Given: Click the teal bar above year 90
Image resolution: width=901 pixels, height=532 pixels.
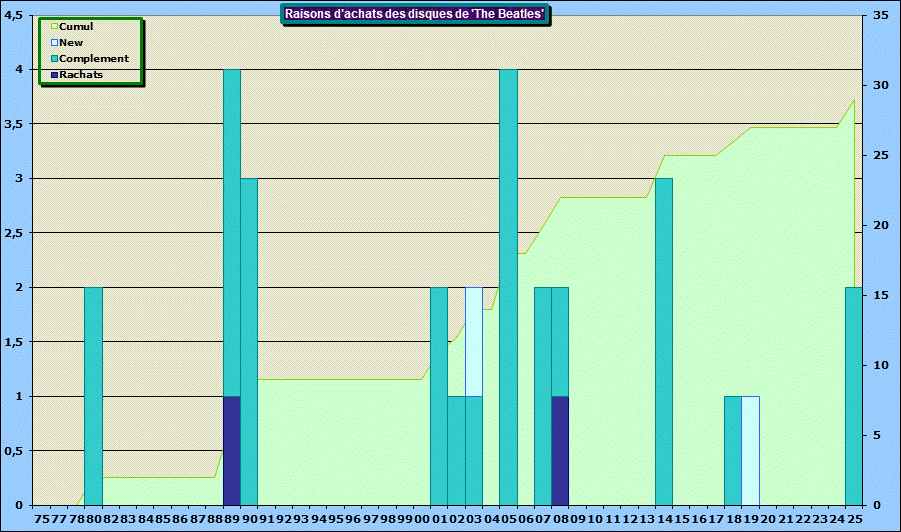Looking at the screenshot, I should pyautogui.click(x=249, y=340).
